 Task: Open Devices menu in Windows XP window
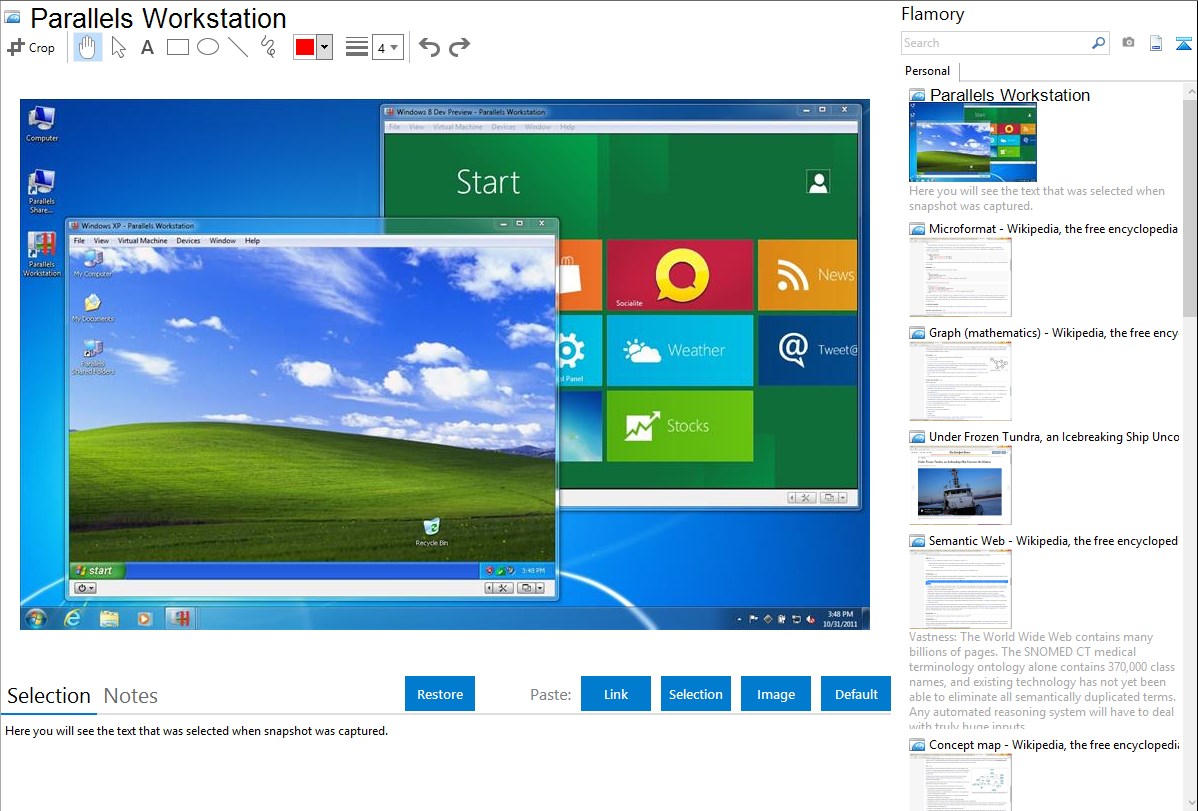tap(188, 241)
